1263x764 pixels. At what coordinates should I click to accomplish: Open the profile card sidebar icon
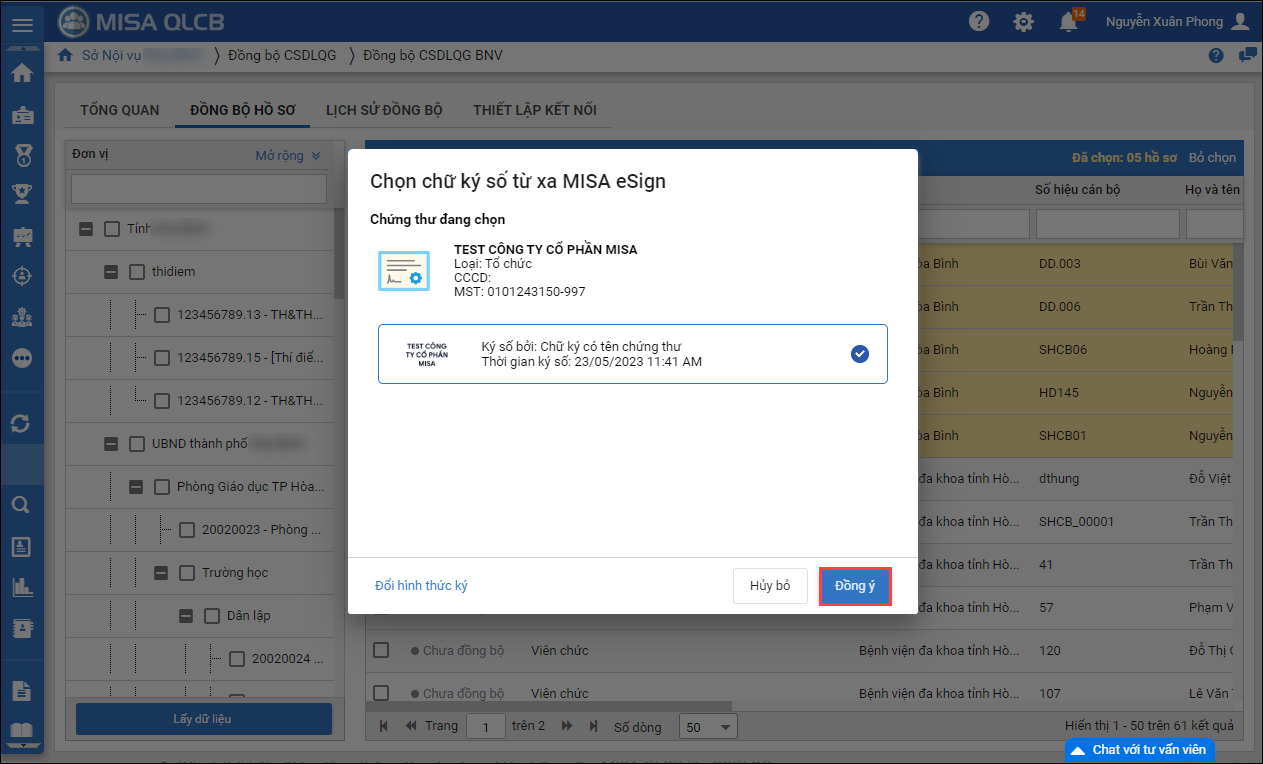[22, 546]
